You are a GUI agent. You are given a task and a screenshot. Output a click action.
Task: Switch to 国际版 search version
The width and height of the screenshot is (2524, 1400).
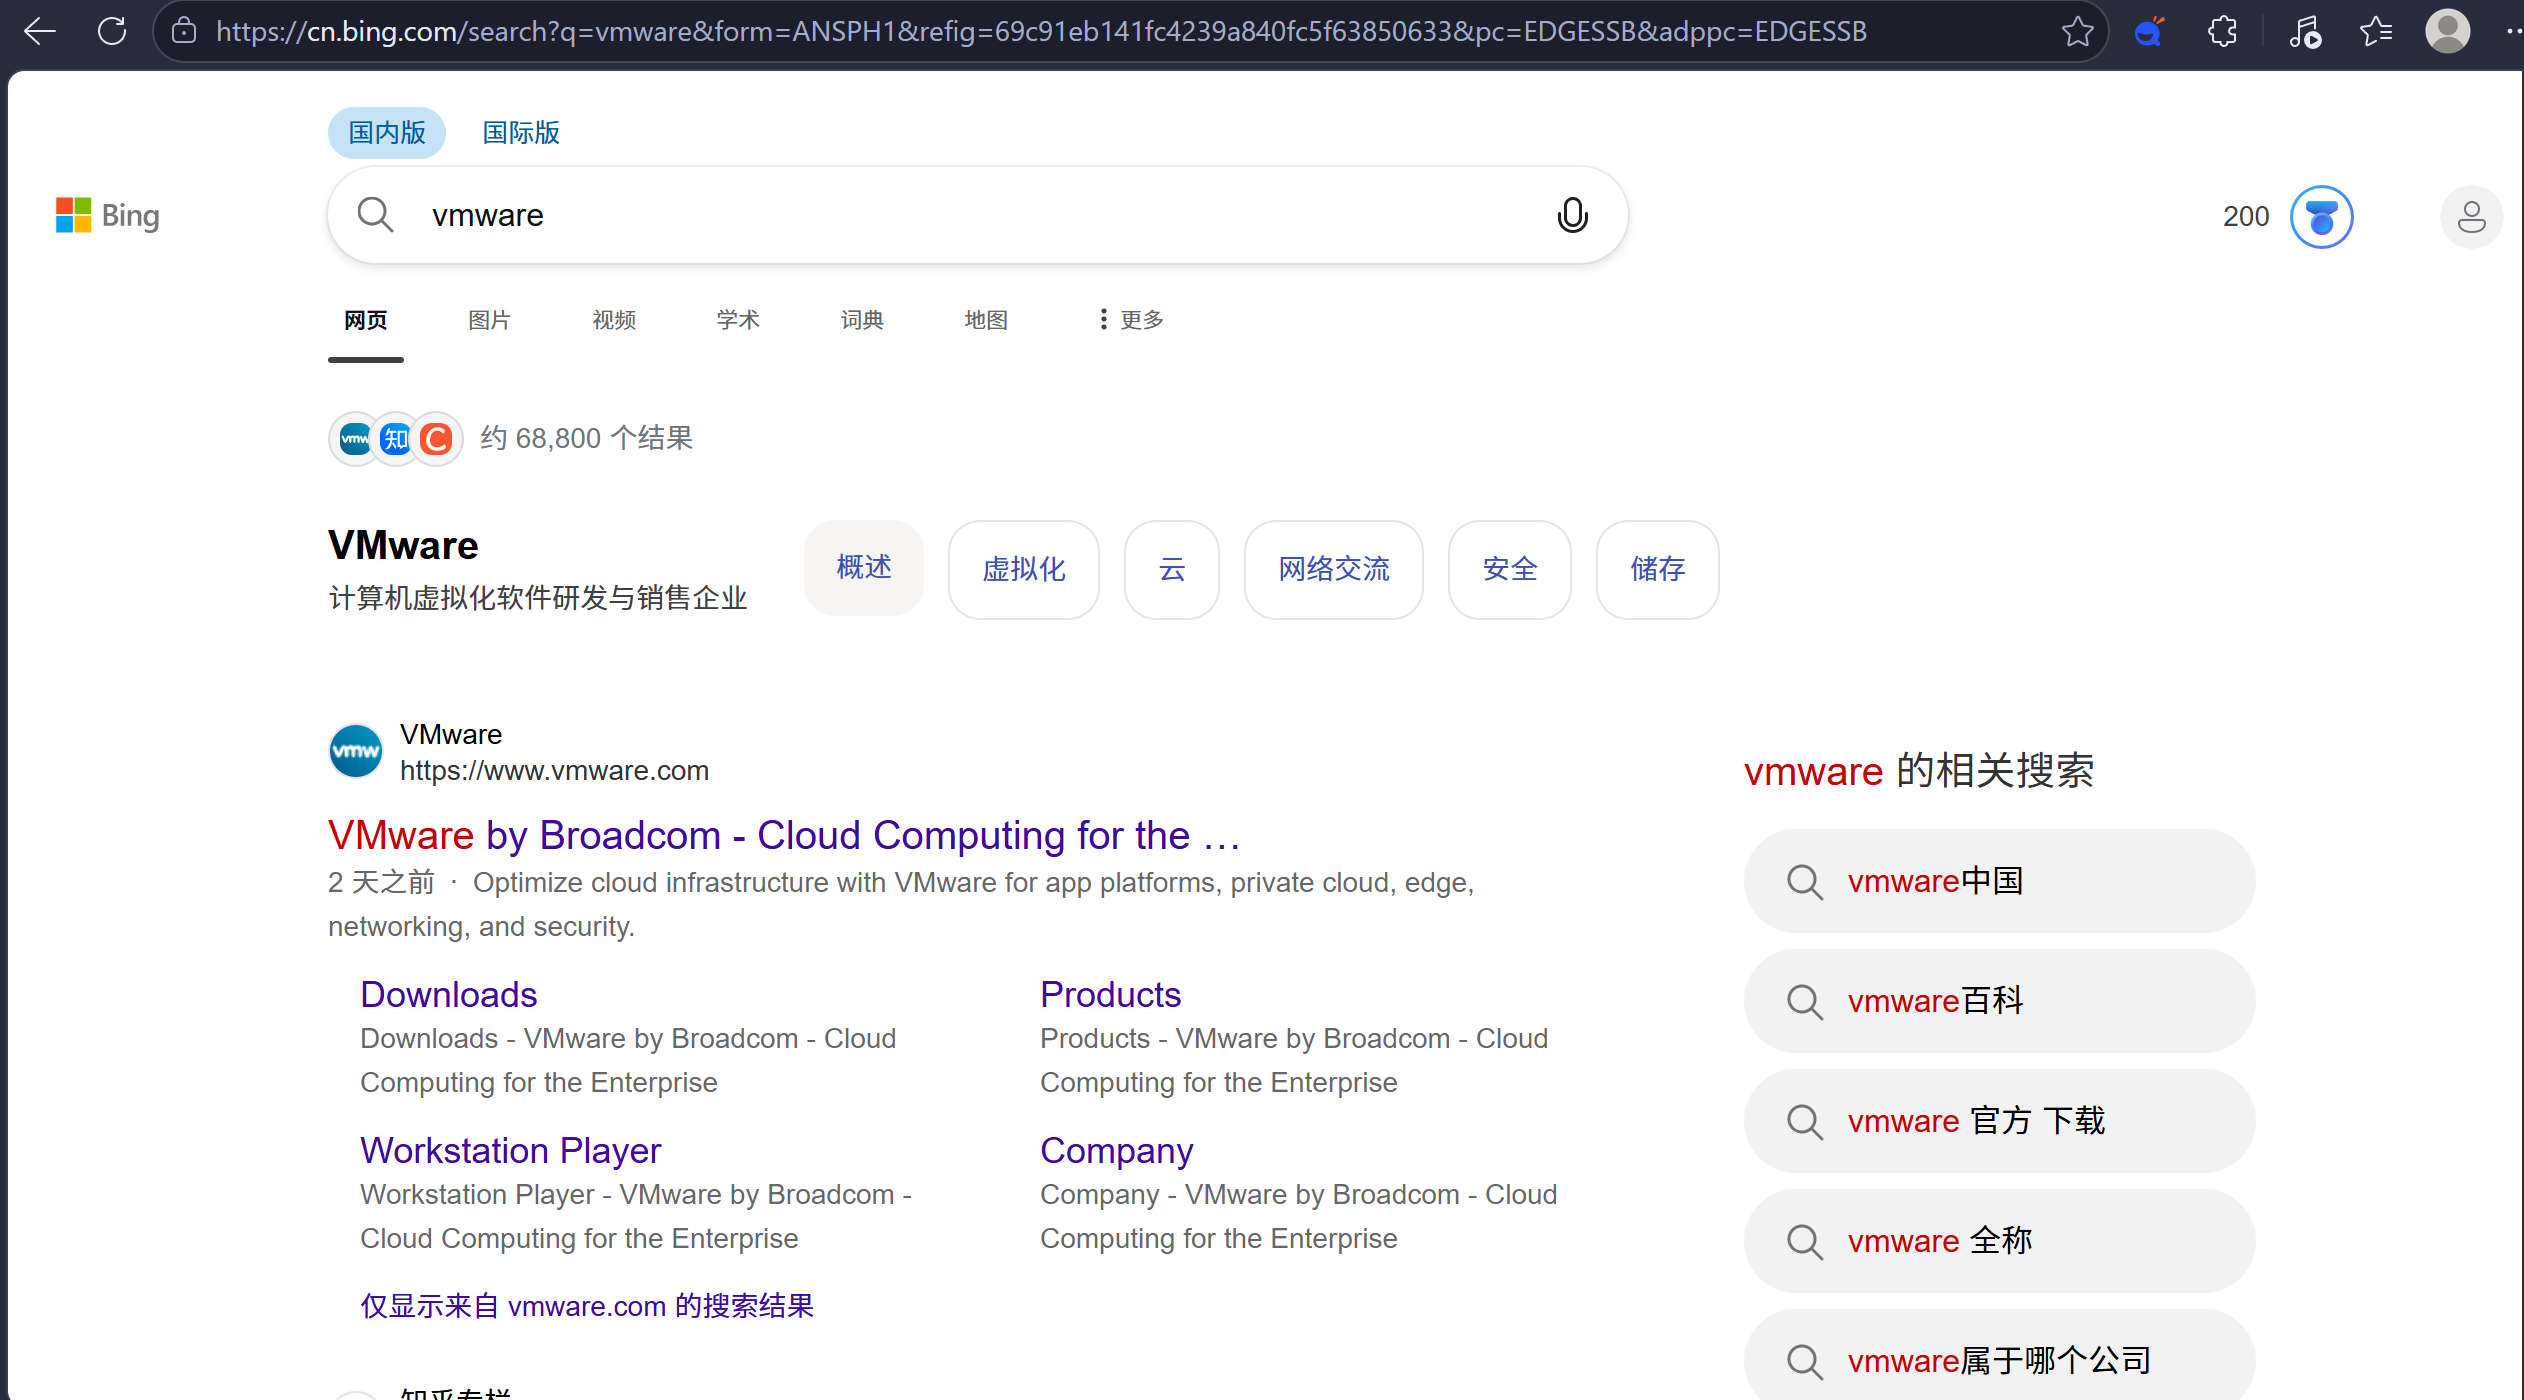coord(521,132)
